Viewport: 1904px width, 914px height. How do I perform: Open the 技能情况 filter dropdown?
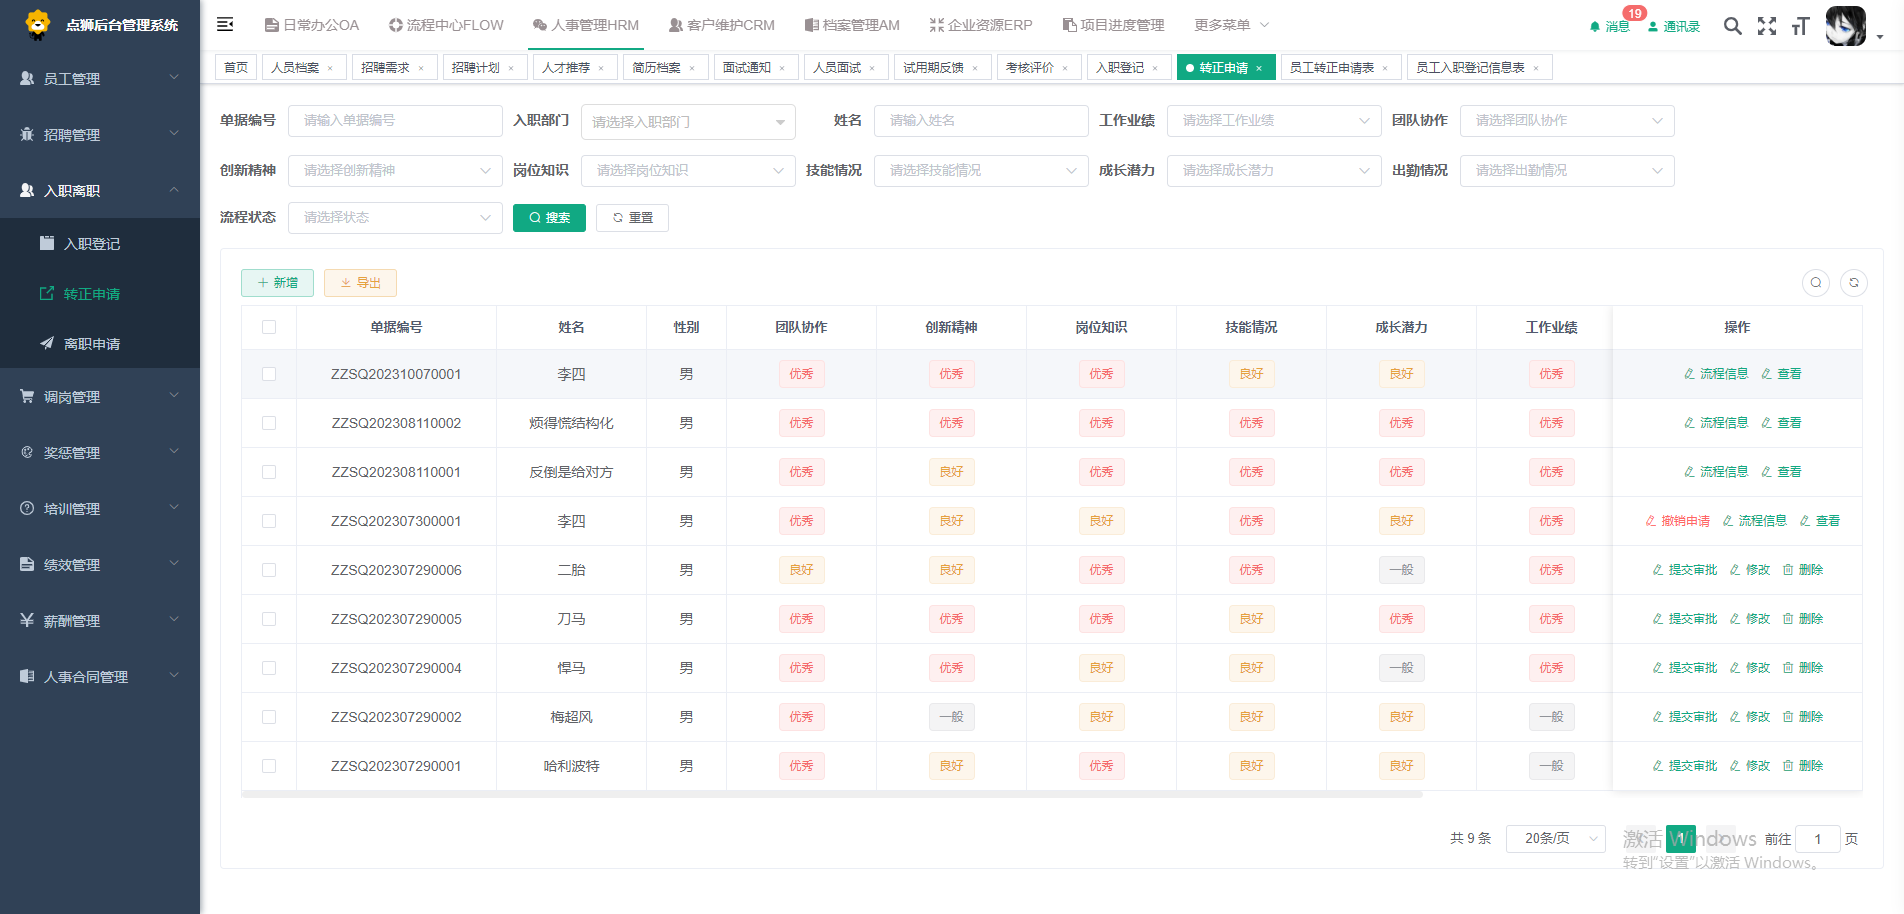point(981,171)
